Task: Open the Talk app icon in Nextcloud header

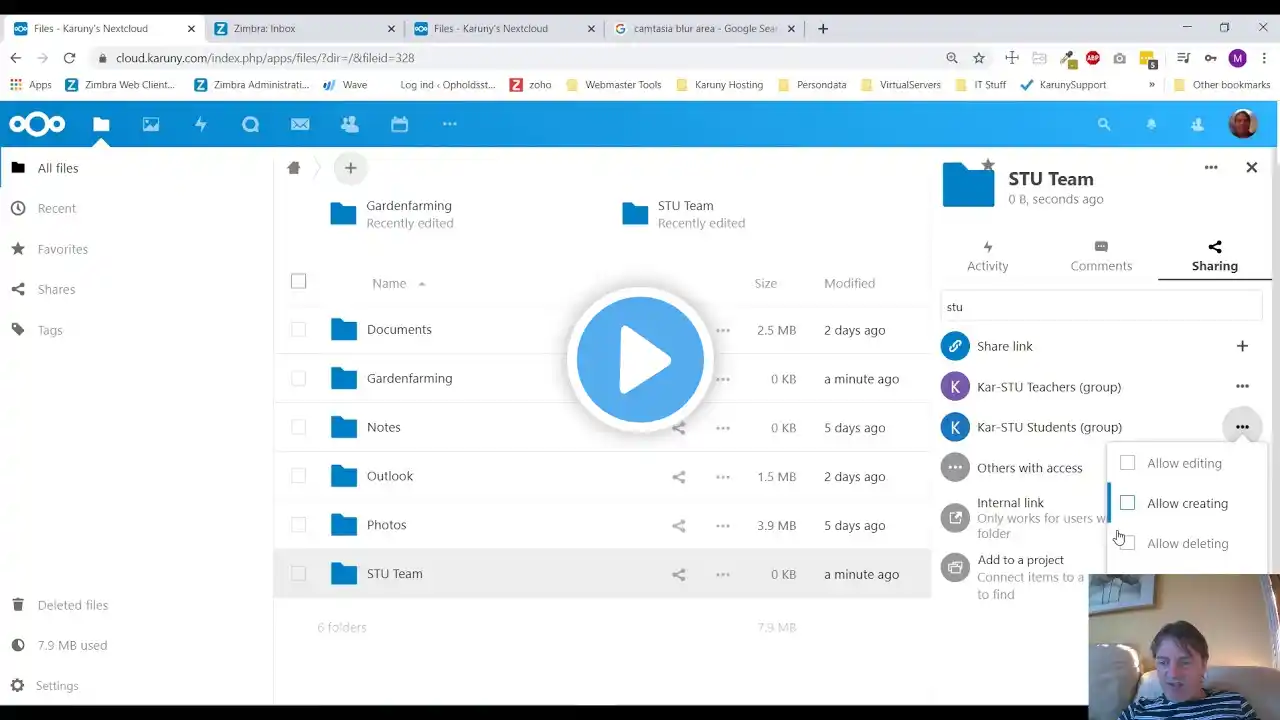Action: (250, 124)
